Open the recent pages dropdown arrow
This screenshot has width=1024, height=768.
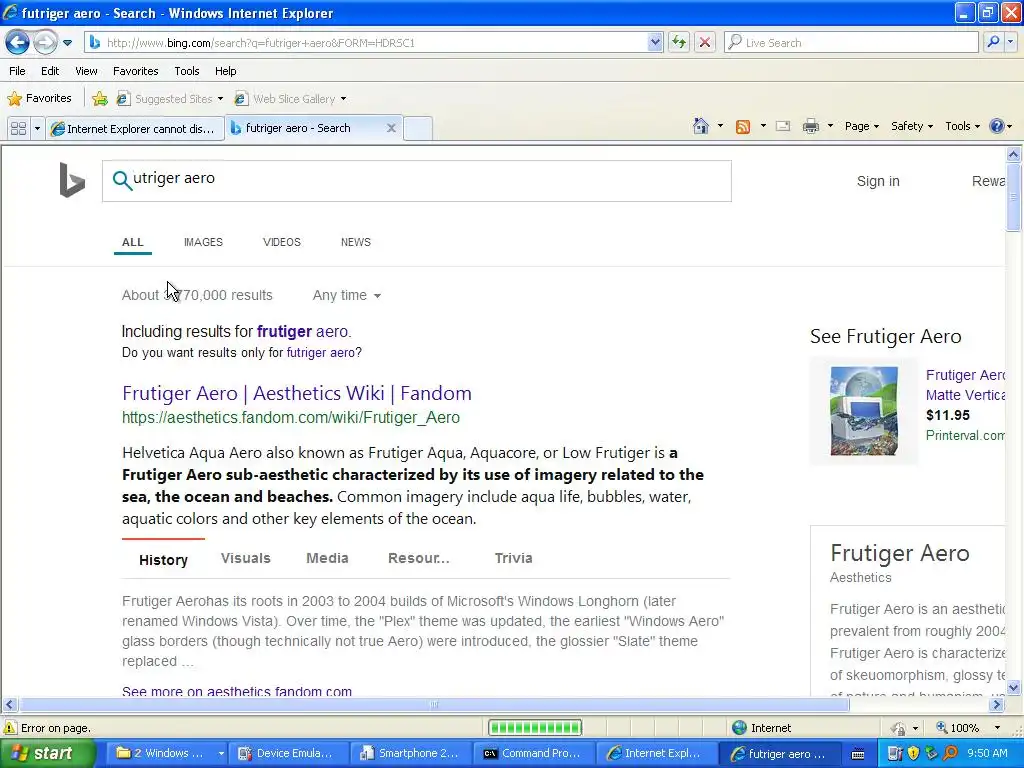pyautogui.click(x=67, y=43)
